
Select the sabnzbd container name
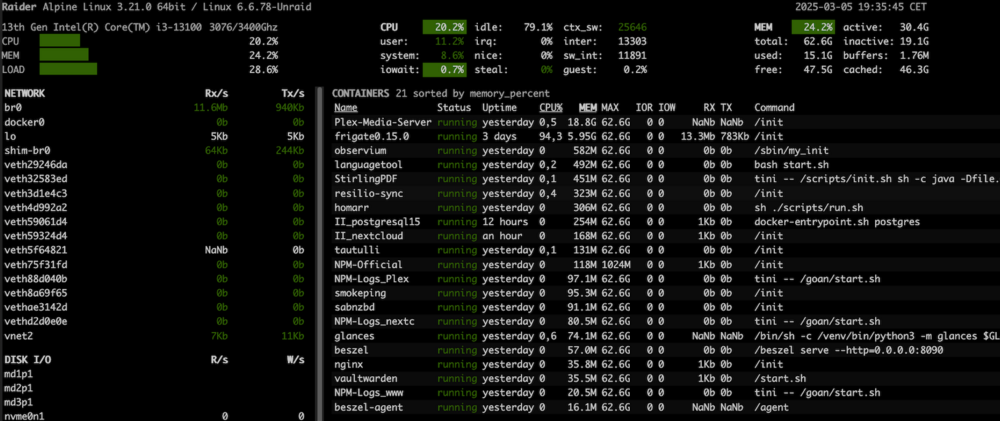[x=354, y=307]
